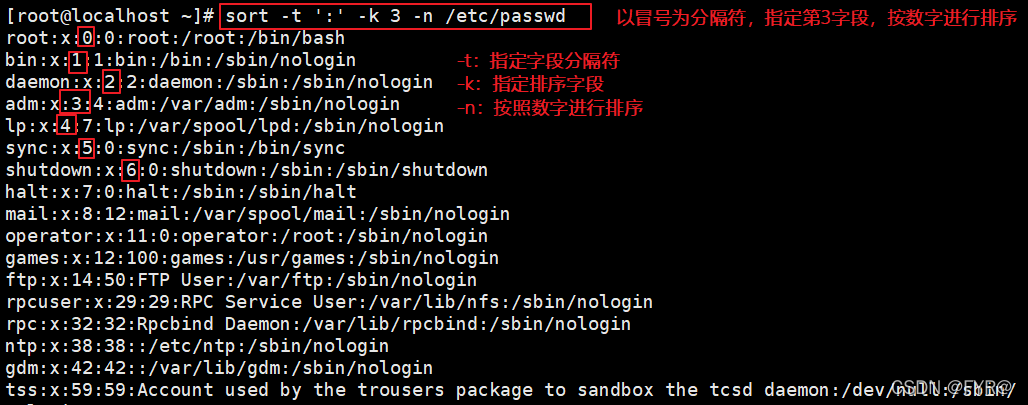Click the rpcuser RPC Service User line
The image size is (1028, 405).
(x=329, y=302)
